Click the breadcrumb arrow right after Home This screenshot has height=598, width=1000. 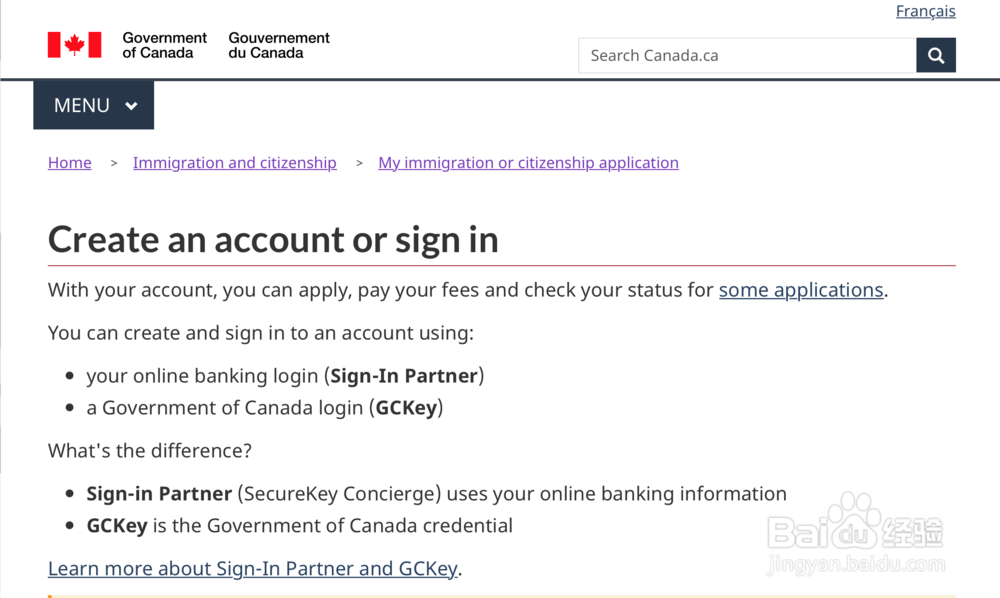coord(114,163)
